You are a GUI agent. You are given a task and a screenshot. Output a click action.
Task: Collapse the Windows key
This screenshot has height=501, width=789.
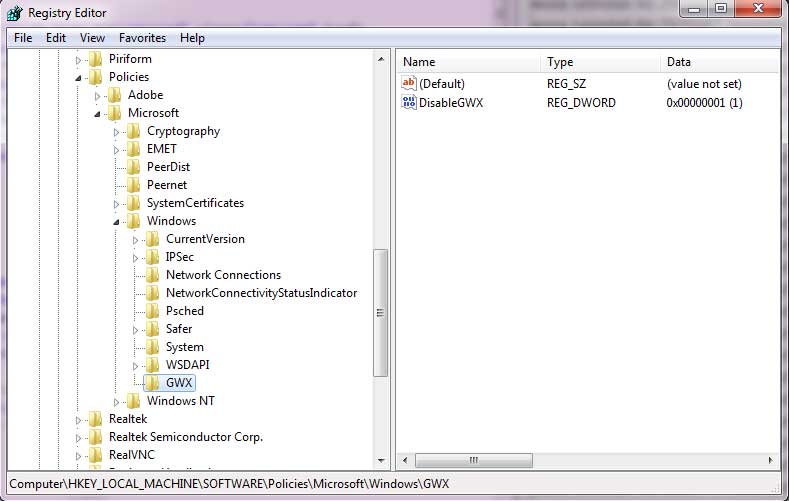click(x=116, y=222)
